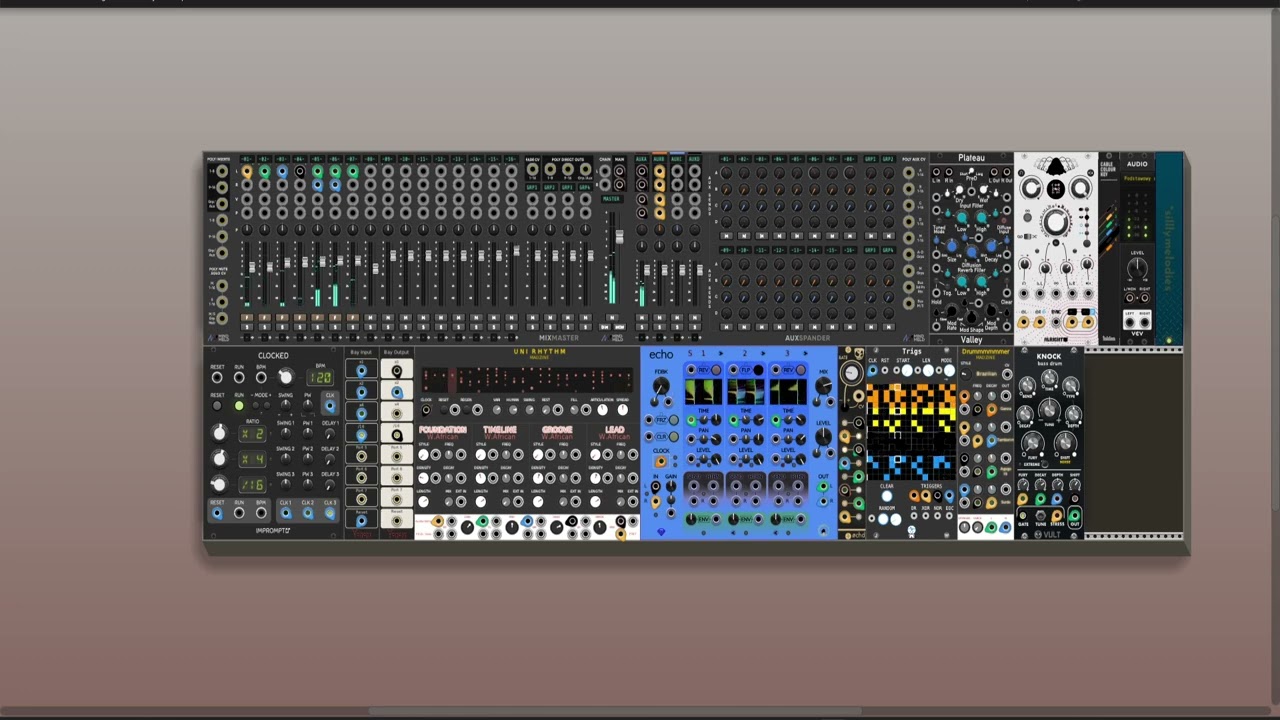Toggle Plateau Tuned Mode button

[939, 221]
